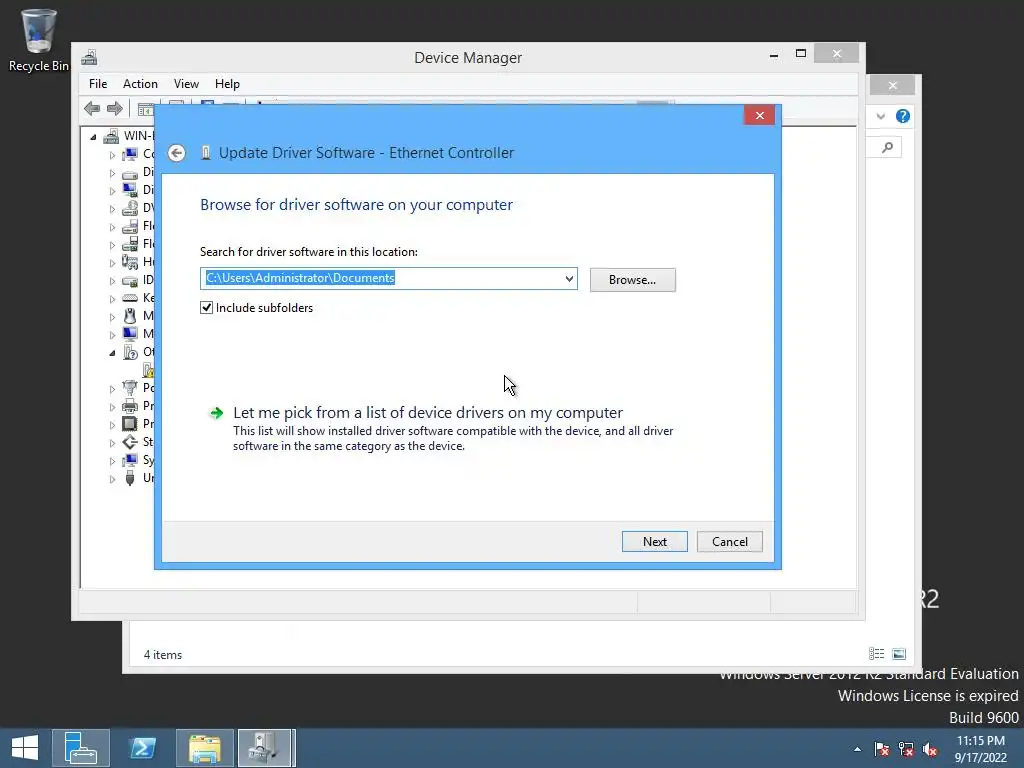Viewport: 1024px width, 768px height.
Task: Select the DVD/CD-ROM drives icon
Action: point(130,208)
